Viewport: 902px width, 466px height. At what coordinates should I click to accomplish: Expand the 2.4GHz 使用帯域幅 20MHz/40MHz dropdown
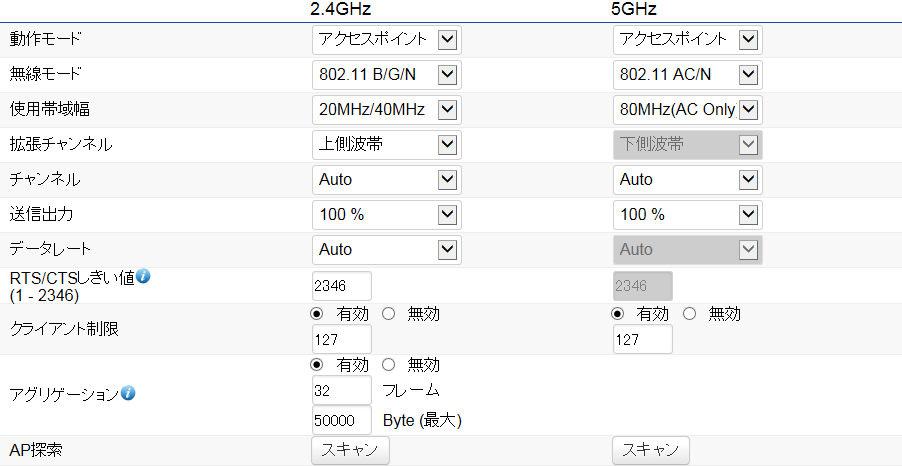(x=387, y=110)
